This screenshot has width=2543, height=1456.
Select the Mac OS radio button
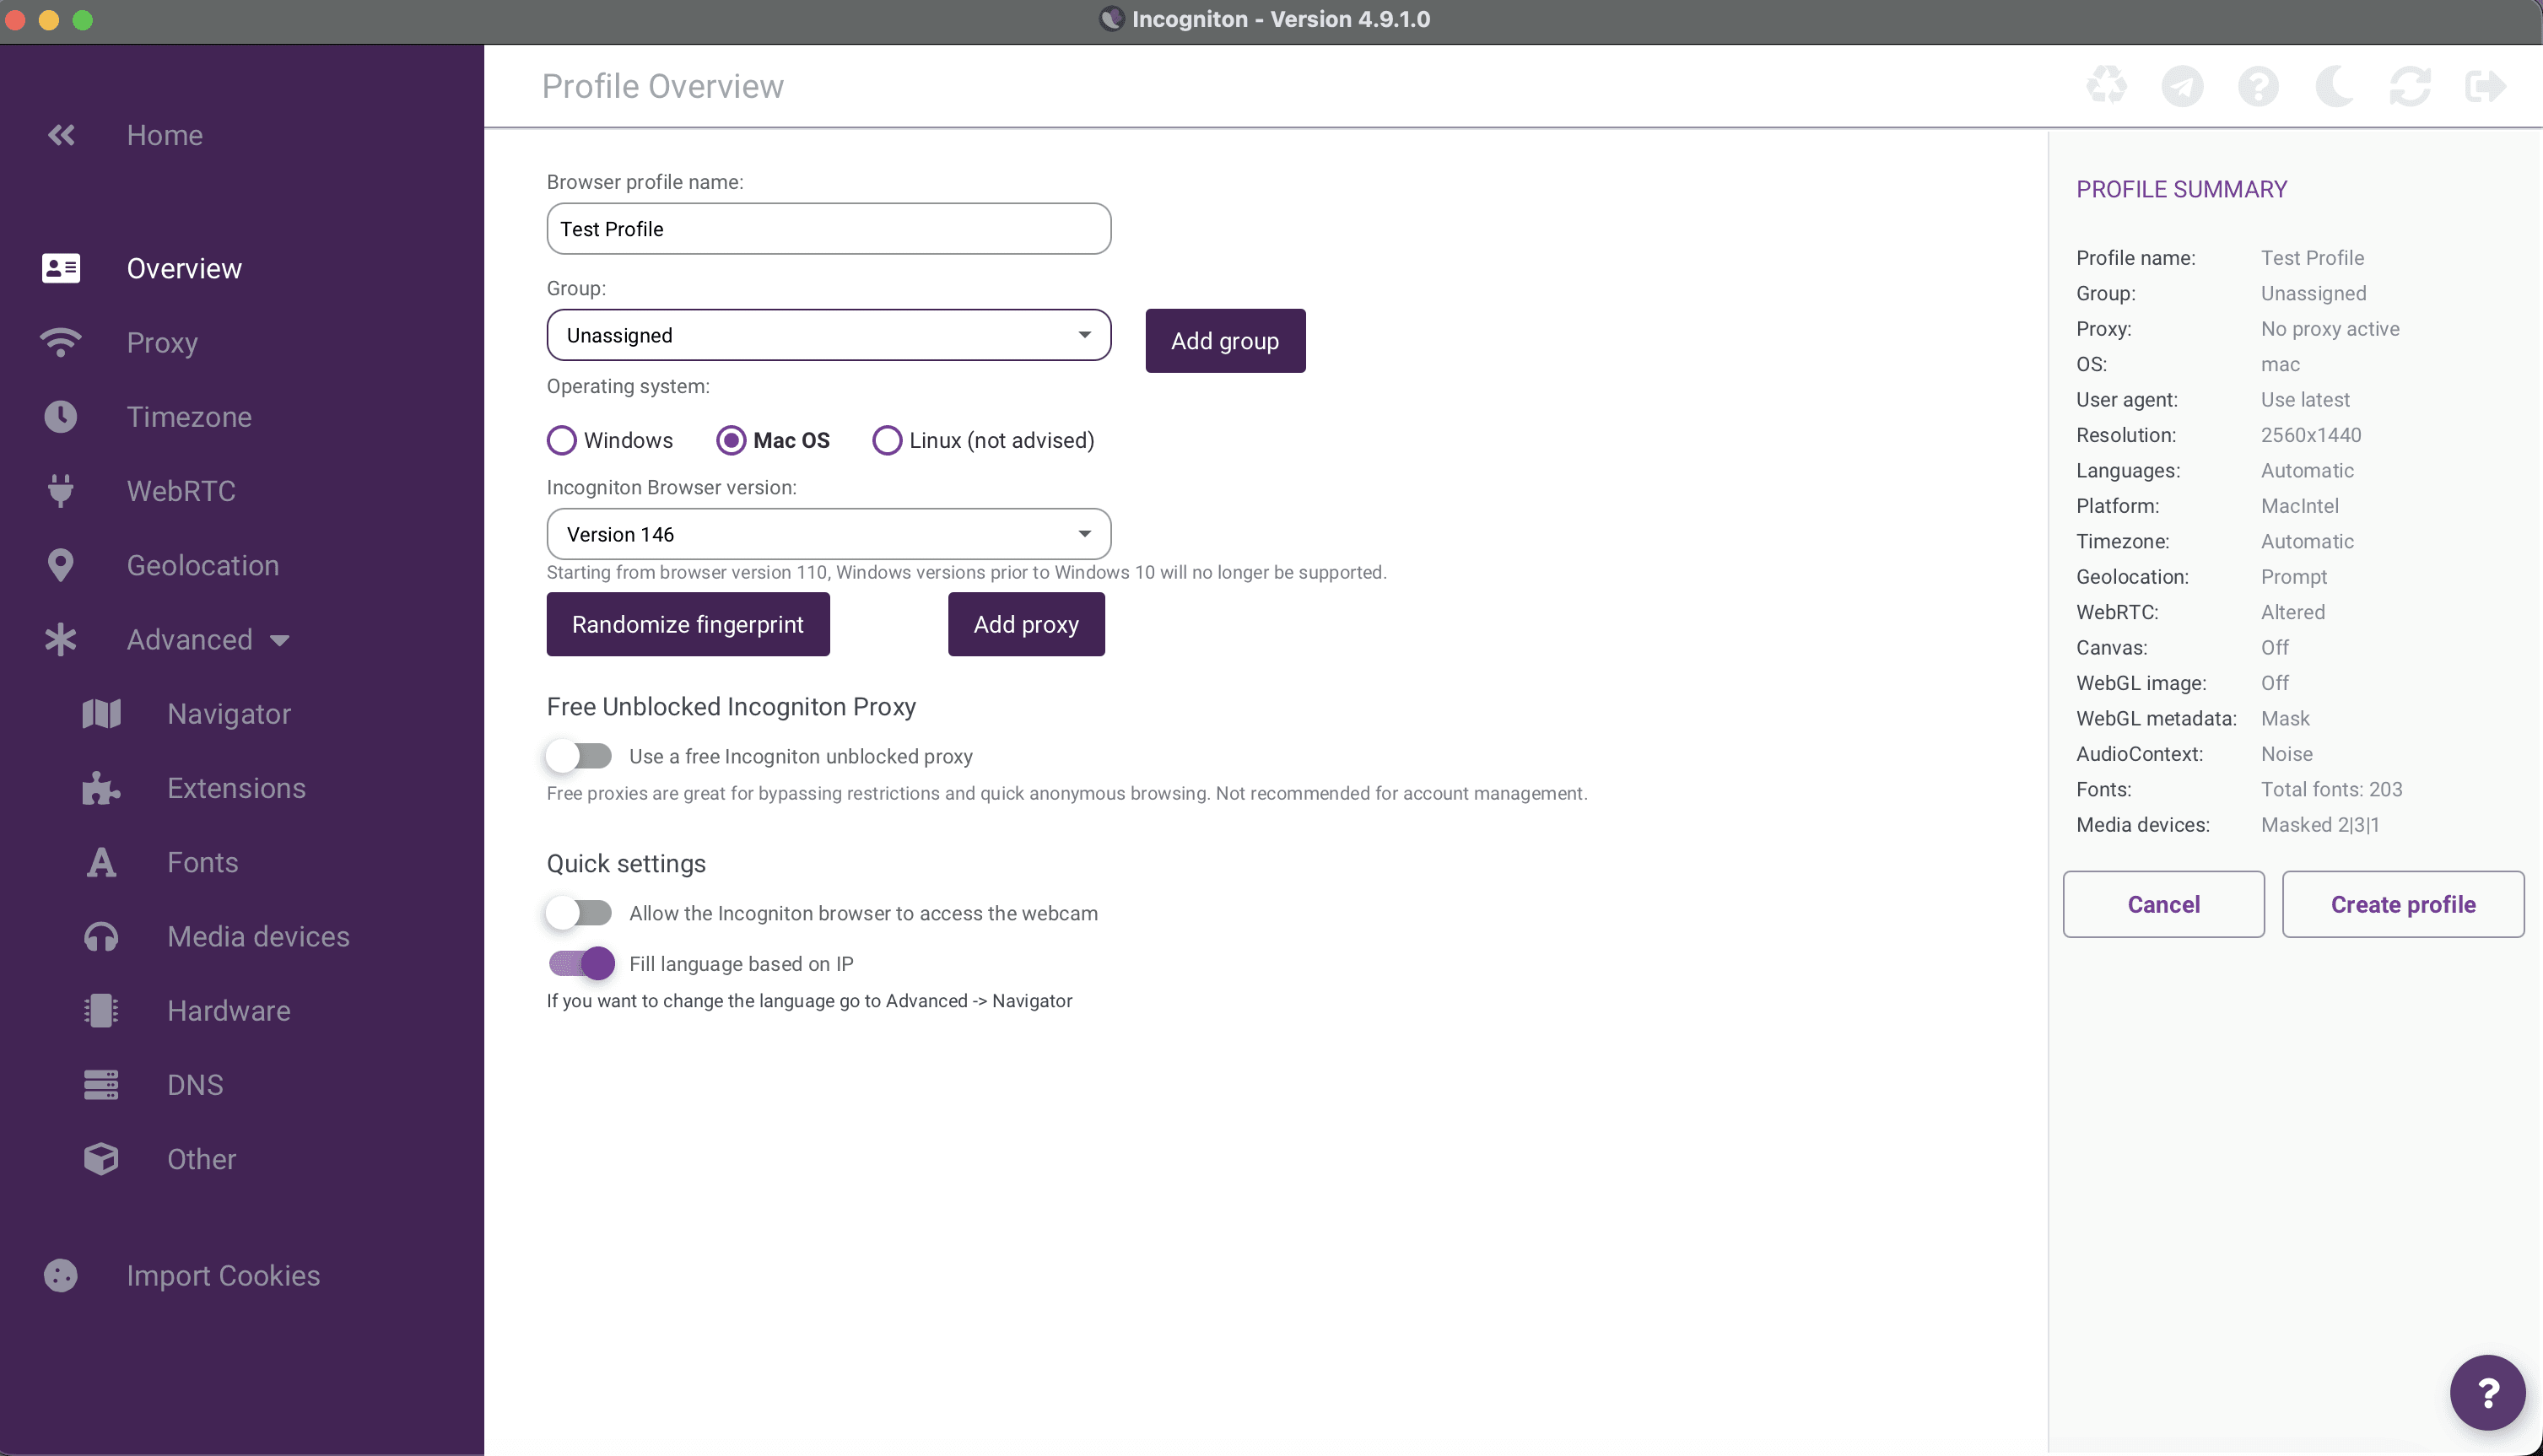731,440
